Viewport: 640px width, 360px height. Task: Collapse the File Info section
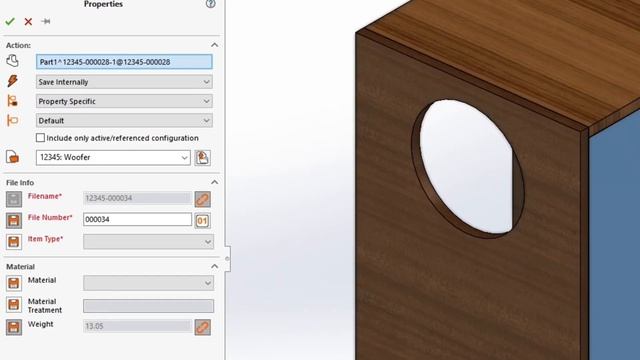pyautogui.click(x=214, y=182)
